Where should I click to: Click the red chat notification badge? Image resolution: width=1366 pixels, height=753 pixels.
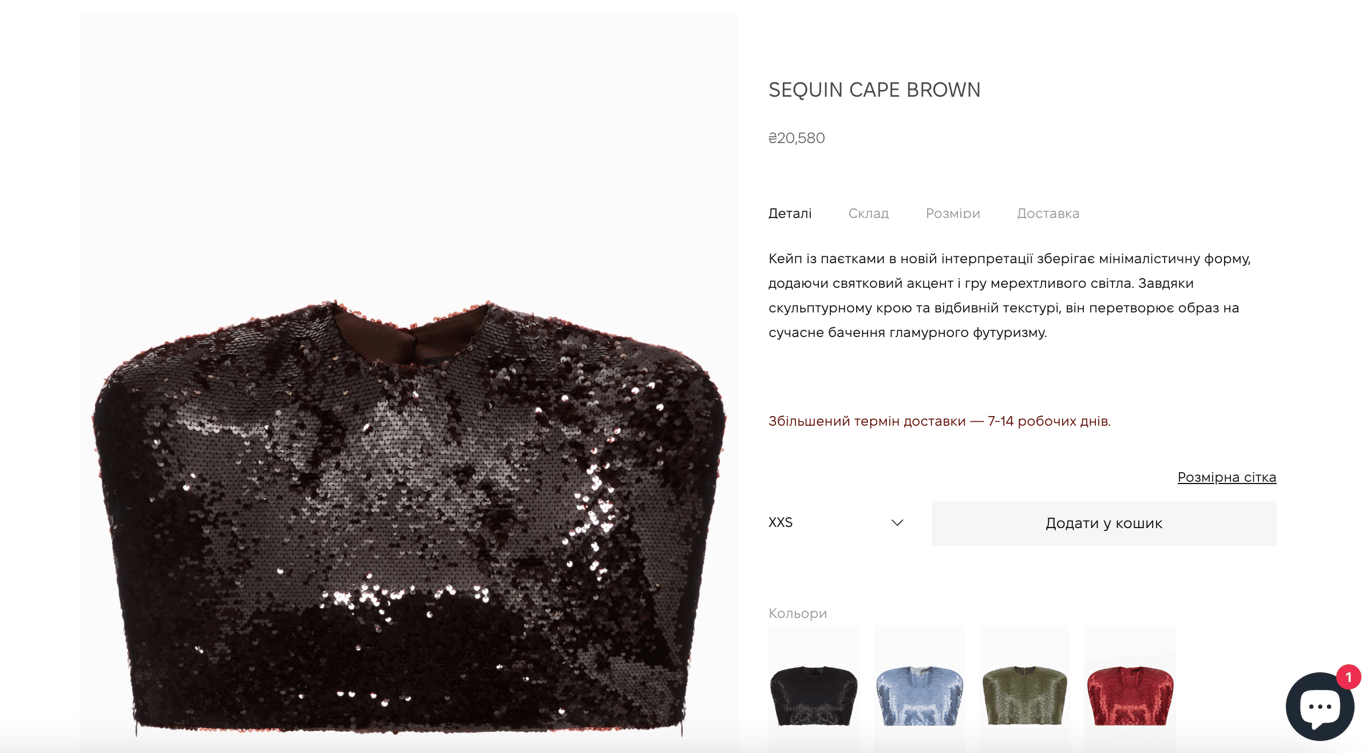[1348, 677]
